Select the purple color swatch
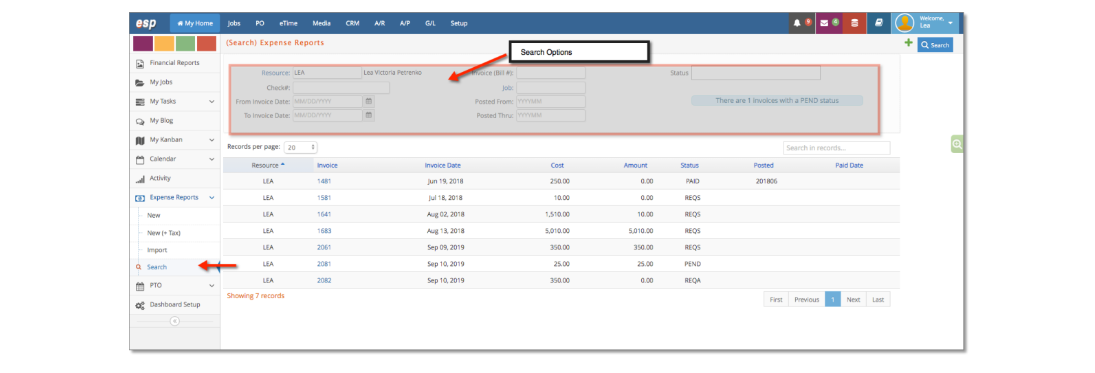 [143, 43]
